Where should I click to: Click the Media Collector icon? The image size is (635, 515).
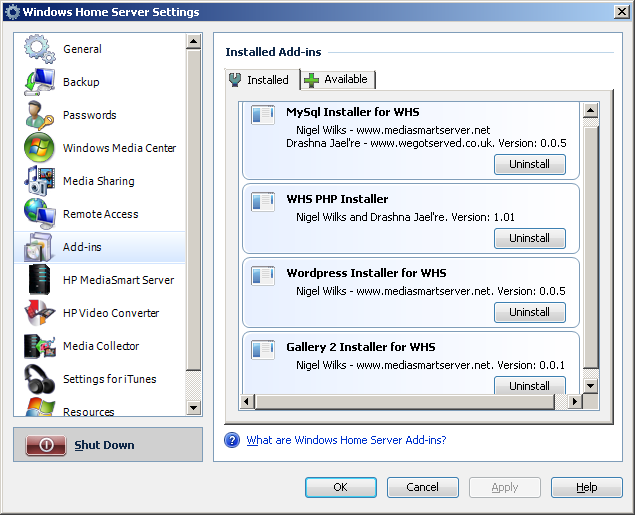pyautogui.click(x=39, y=346)
